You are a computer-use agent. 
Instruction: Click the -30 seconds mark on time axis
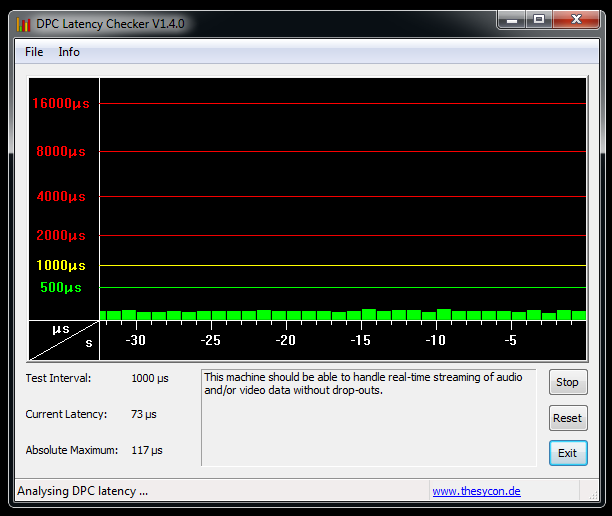[x=136, y=341]
